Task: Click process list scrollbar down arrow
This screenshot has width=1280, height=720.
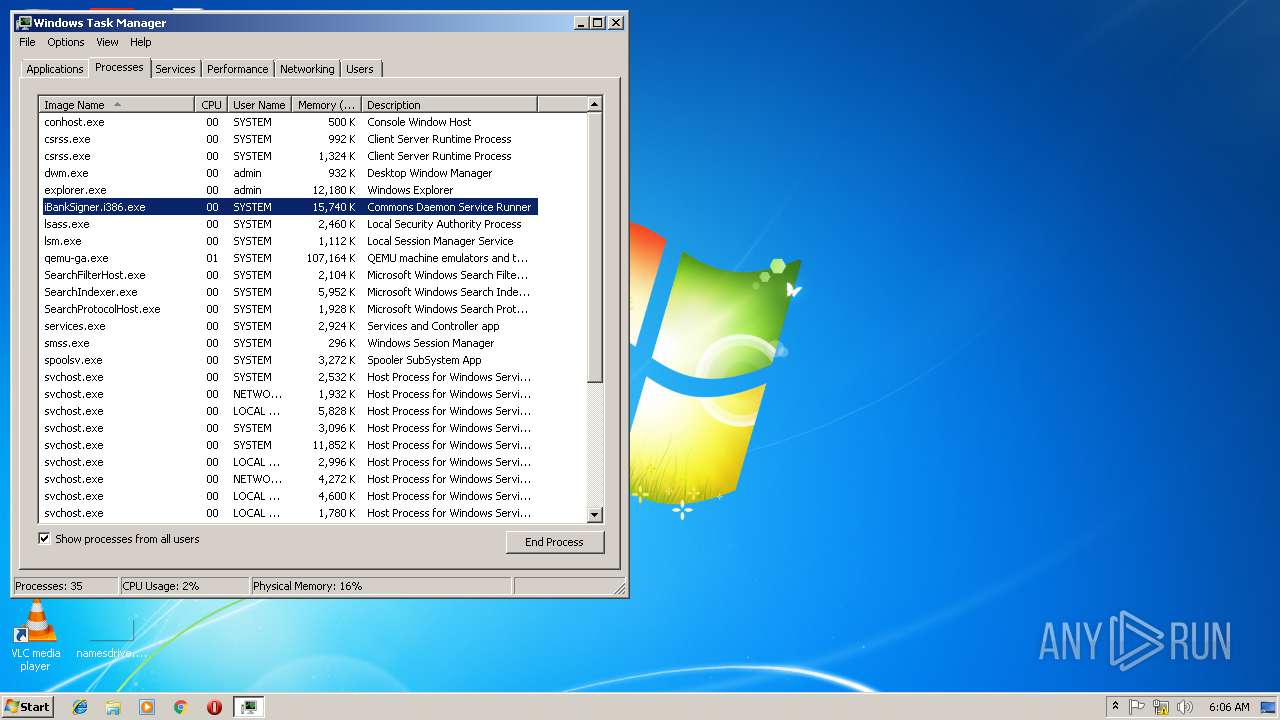Action: point(595,515)
